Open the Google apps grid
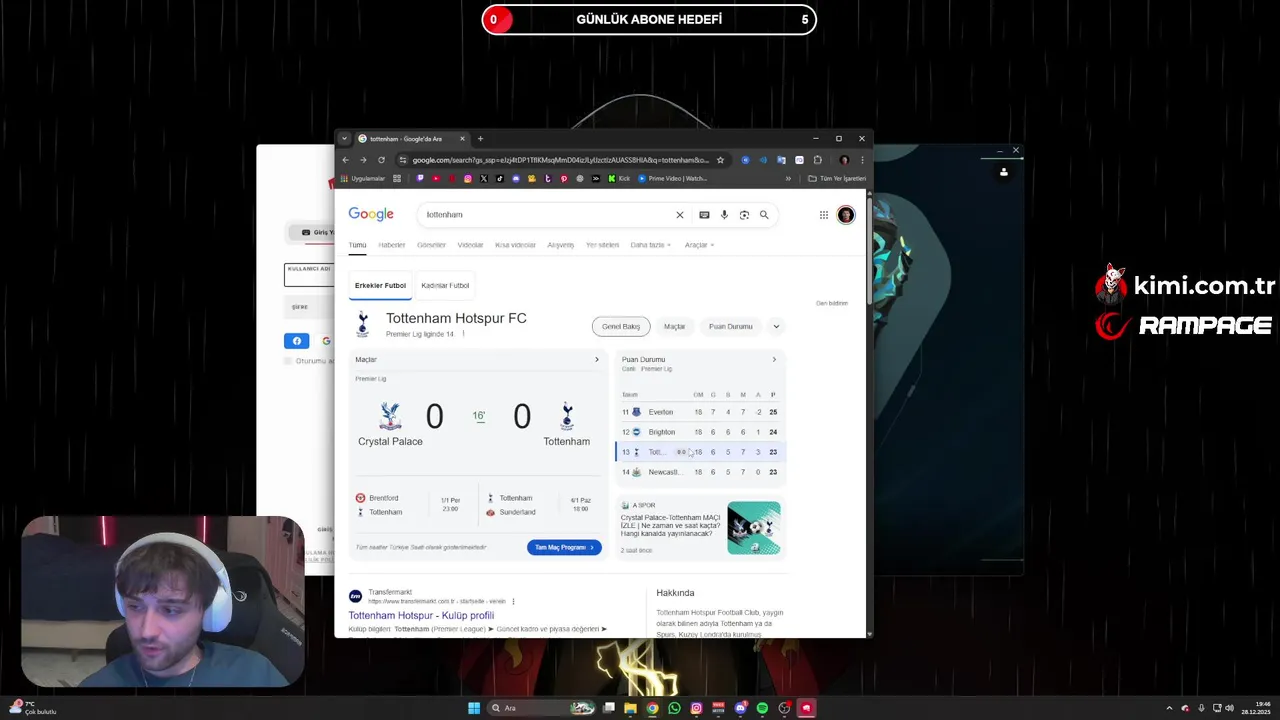 click(824, 215)
